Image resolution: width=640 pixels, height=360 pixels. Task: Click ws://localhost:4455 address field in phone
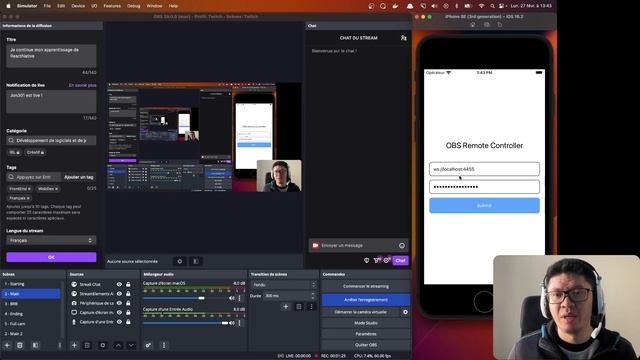[x=484, y=169]
